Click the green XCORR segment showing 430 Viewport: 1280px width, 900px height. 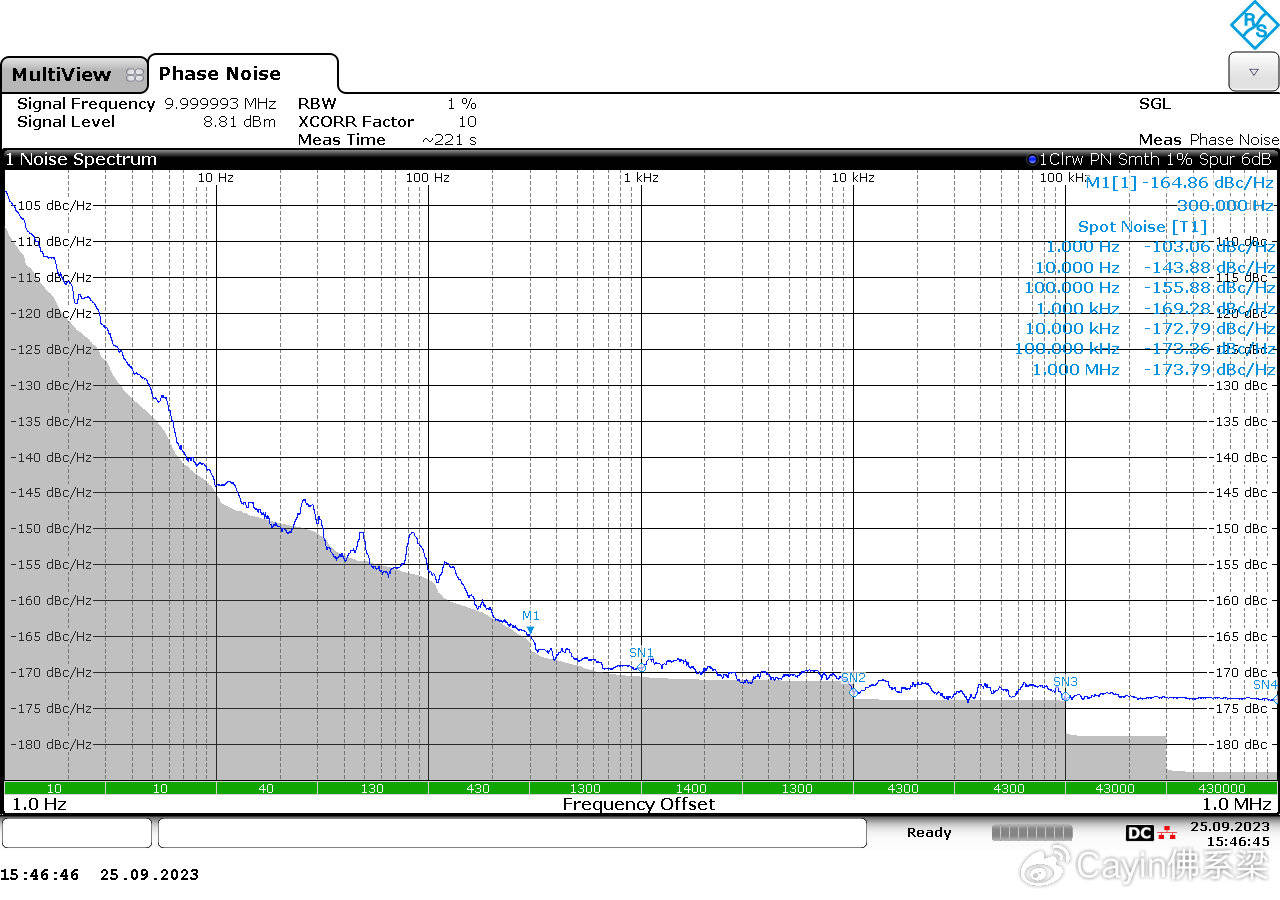(478, 788)
